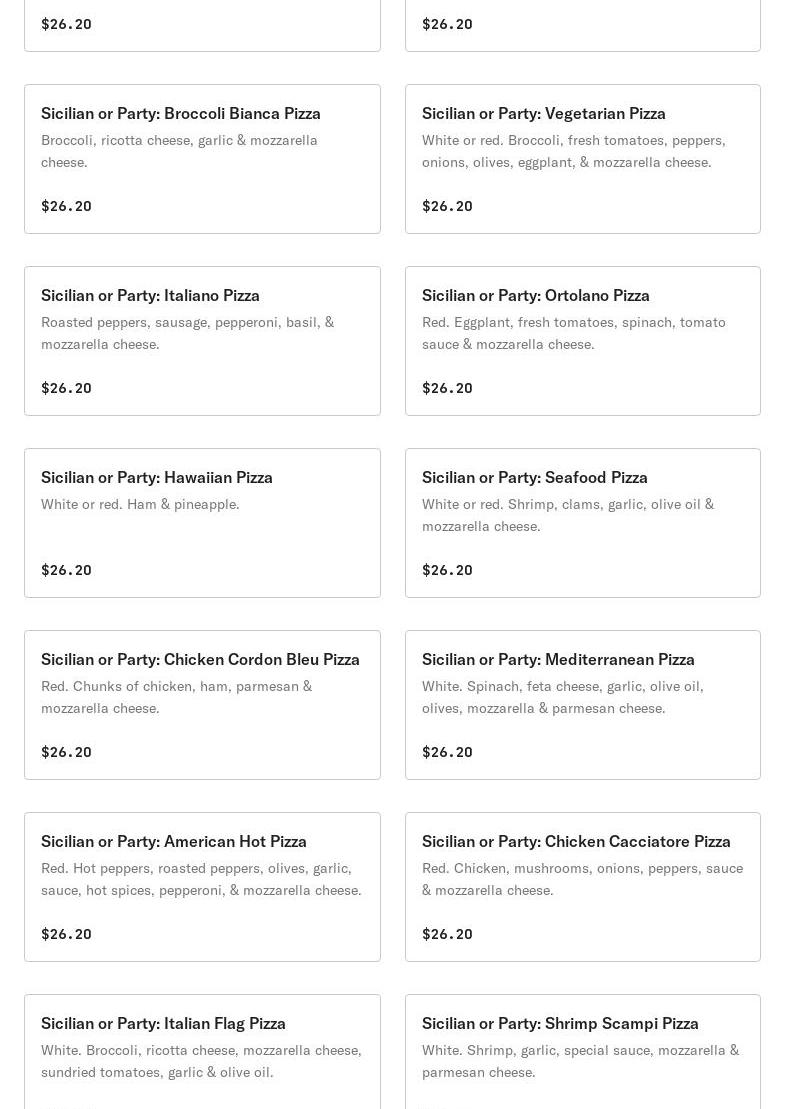
Task: Click the Broccoli Bianca Pizza description
Action: coord(179,151)
